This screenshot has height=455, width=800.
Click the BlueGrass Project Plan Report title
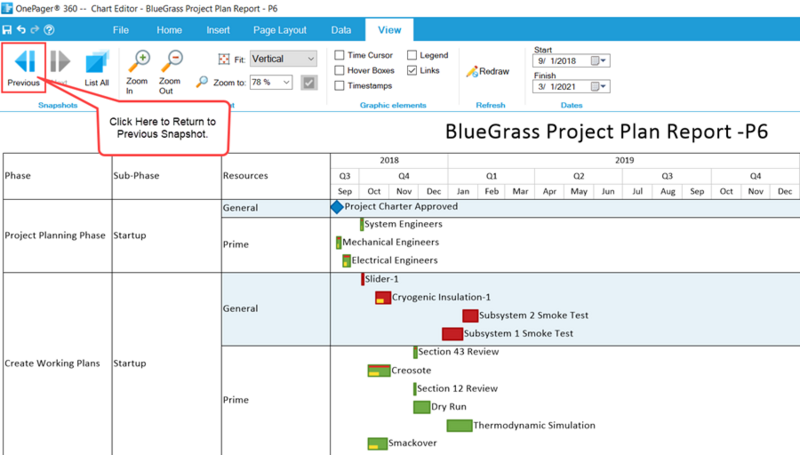(607, 132)
